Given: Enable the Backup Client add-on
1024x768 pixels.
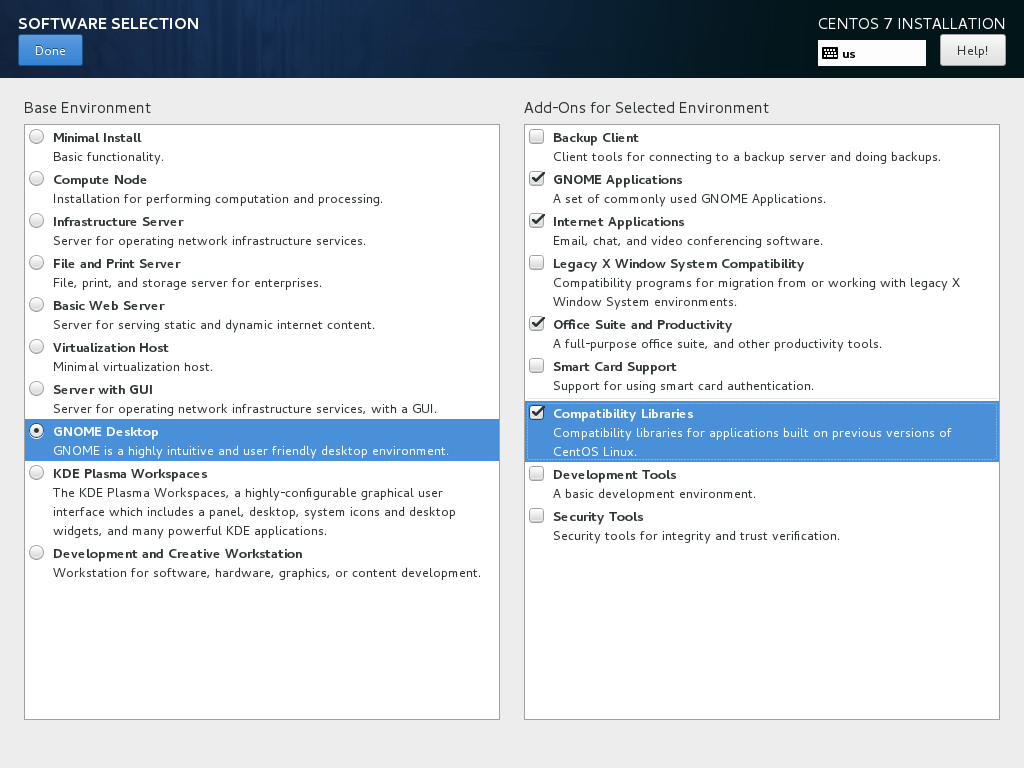Looking at the screenshot, I should (536, 136).
